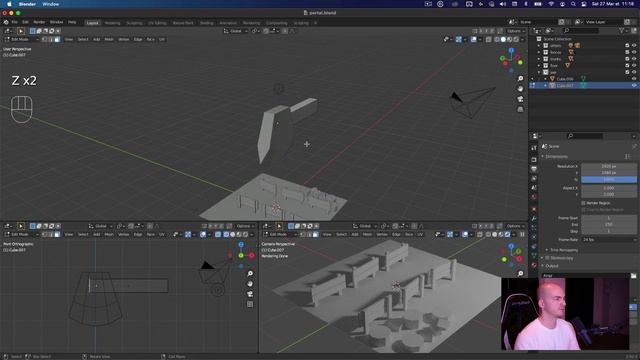Switch to the UV Editing workspace tab
Screen dimensions: 640x360
157,23
